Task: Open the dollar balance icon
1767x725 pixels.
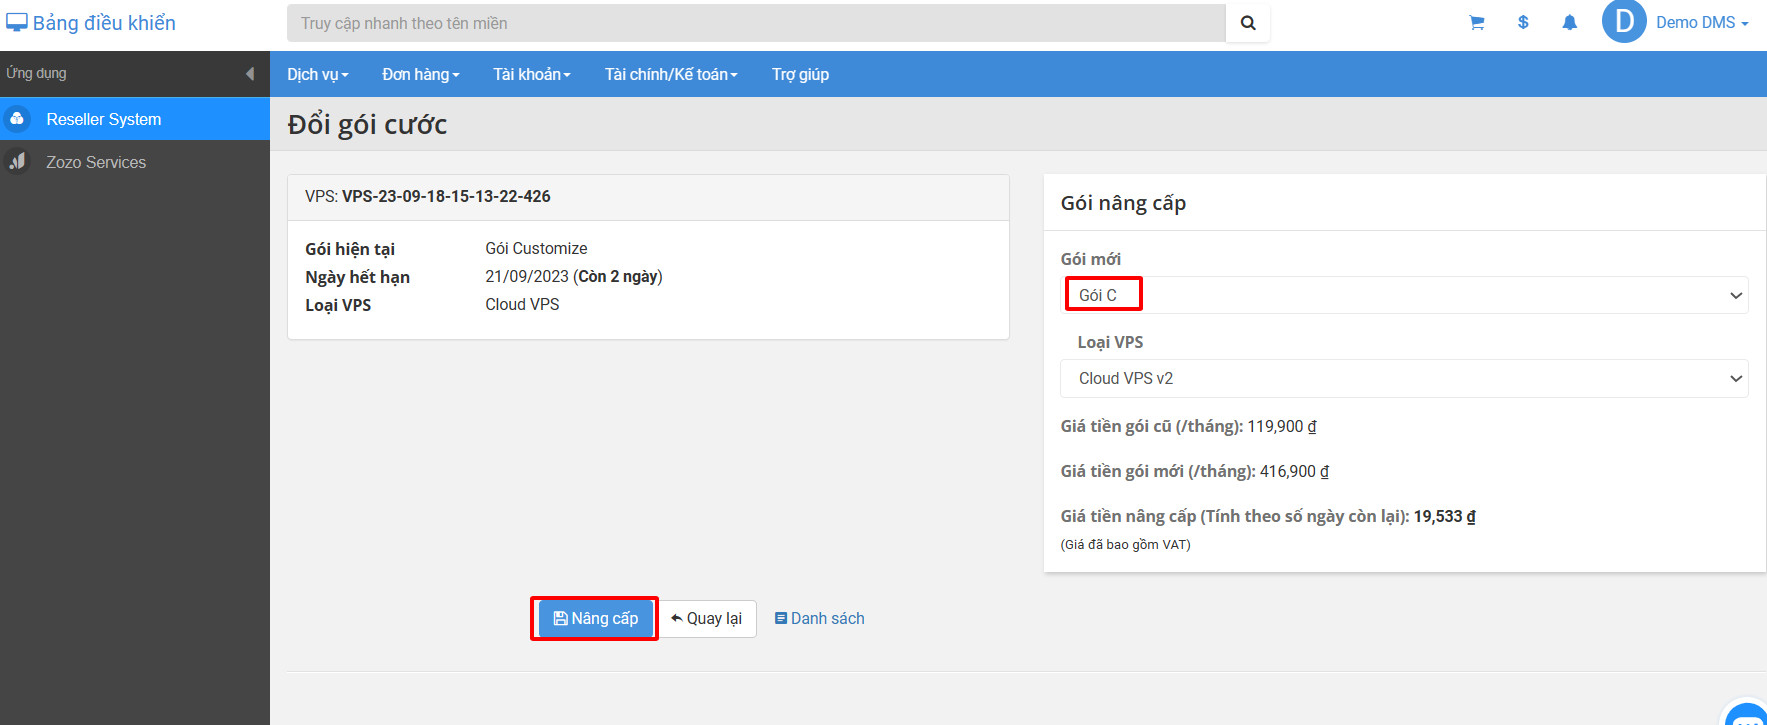Action: [1523, 22]
